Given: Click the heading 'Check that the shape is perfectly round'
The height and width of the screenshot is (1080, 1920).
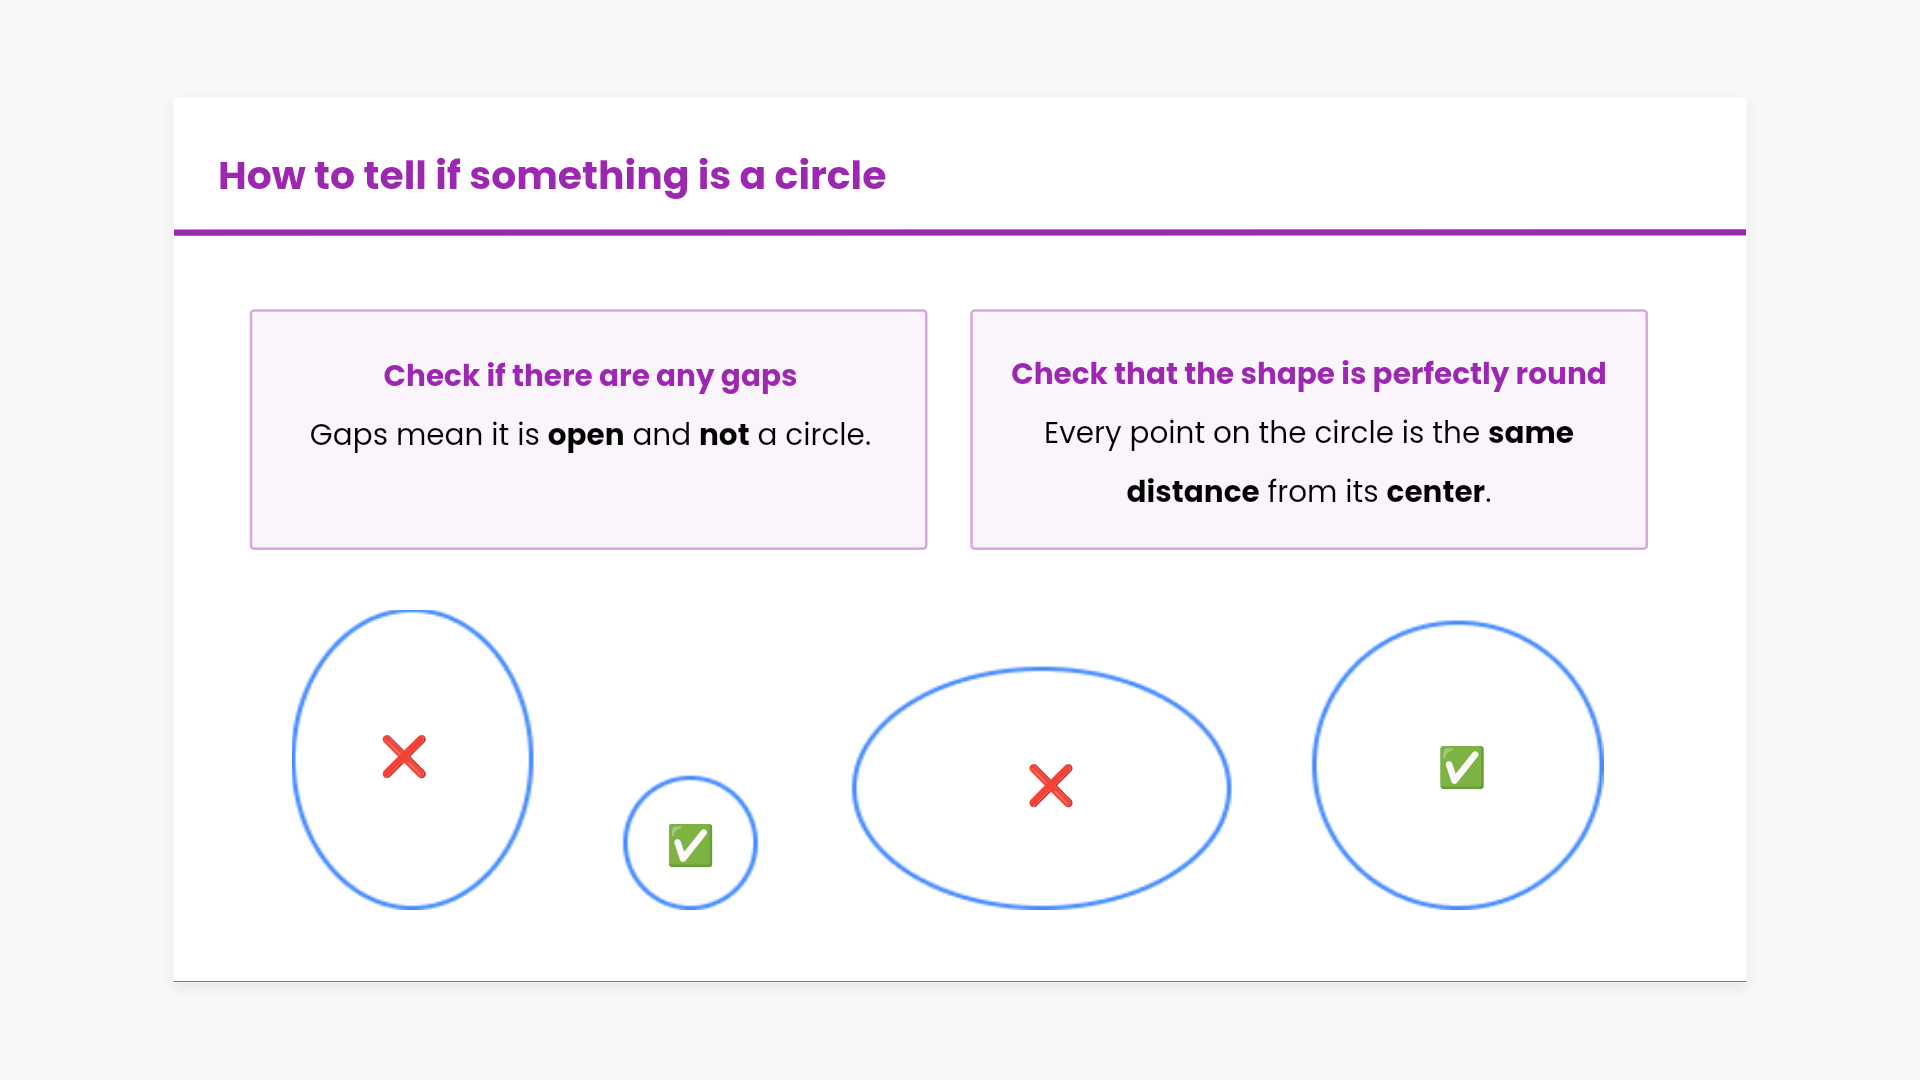Looking at the screenshot, I should coord(1308,373).
